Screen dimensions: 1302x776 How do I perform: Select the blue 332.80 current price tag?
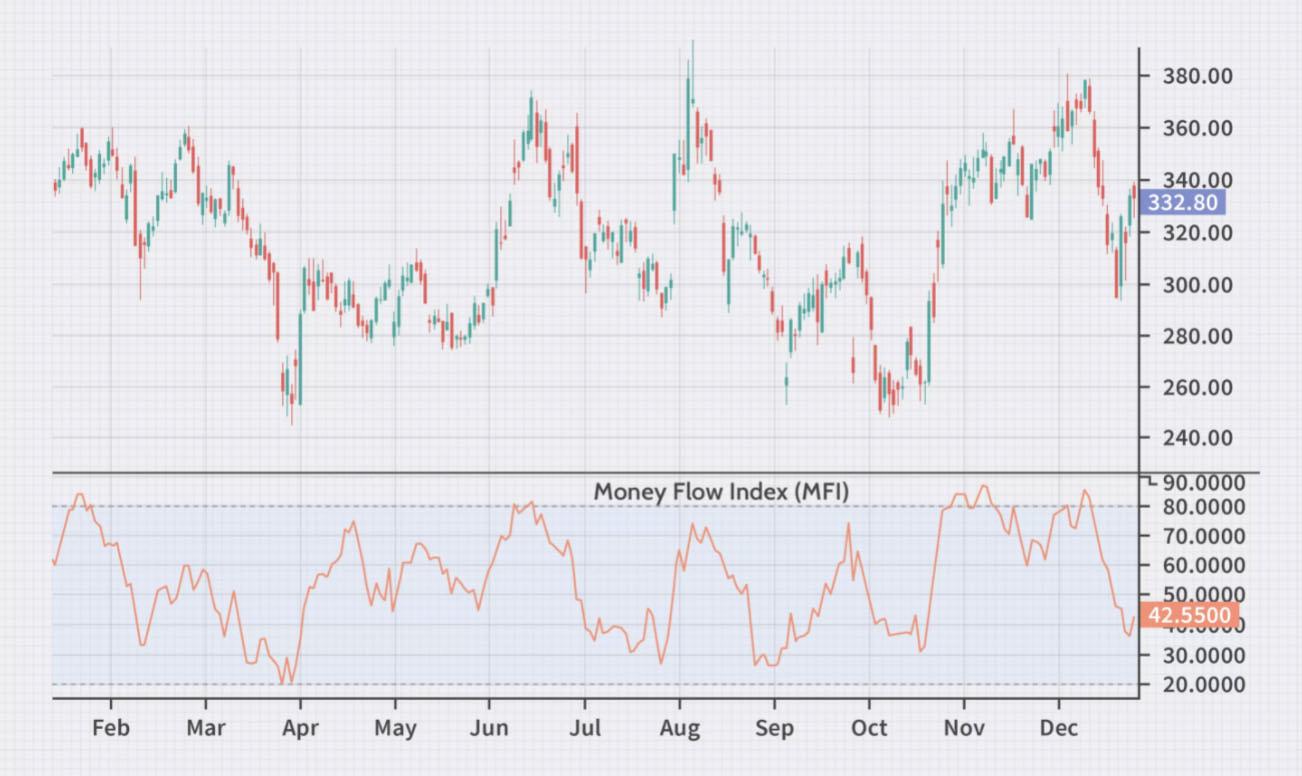tap(1184, 203)
